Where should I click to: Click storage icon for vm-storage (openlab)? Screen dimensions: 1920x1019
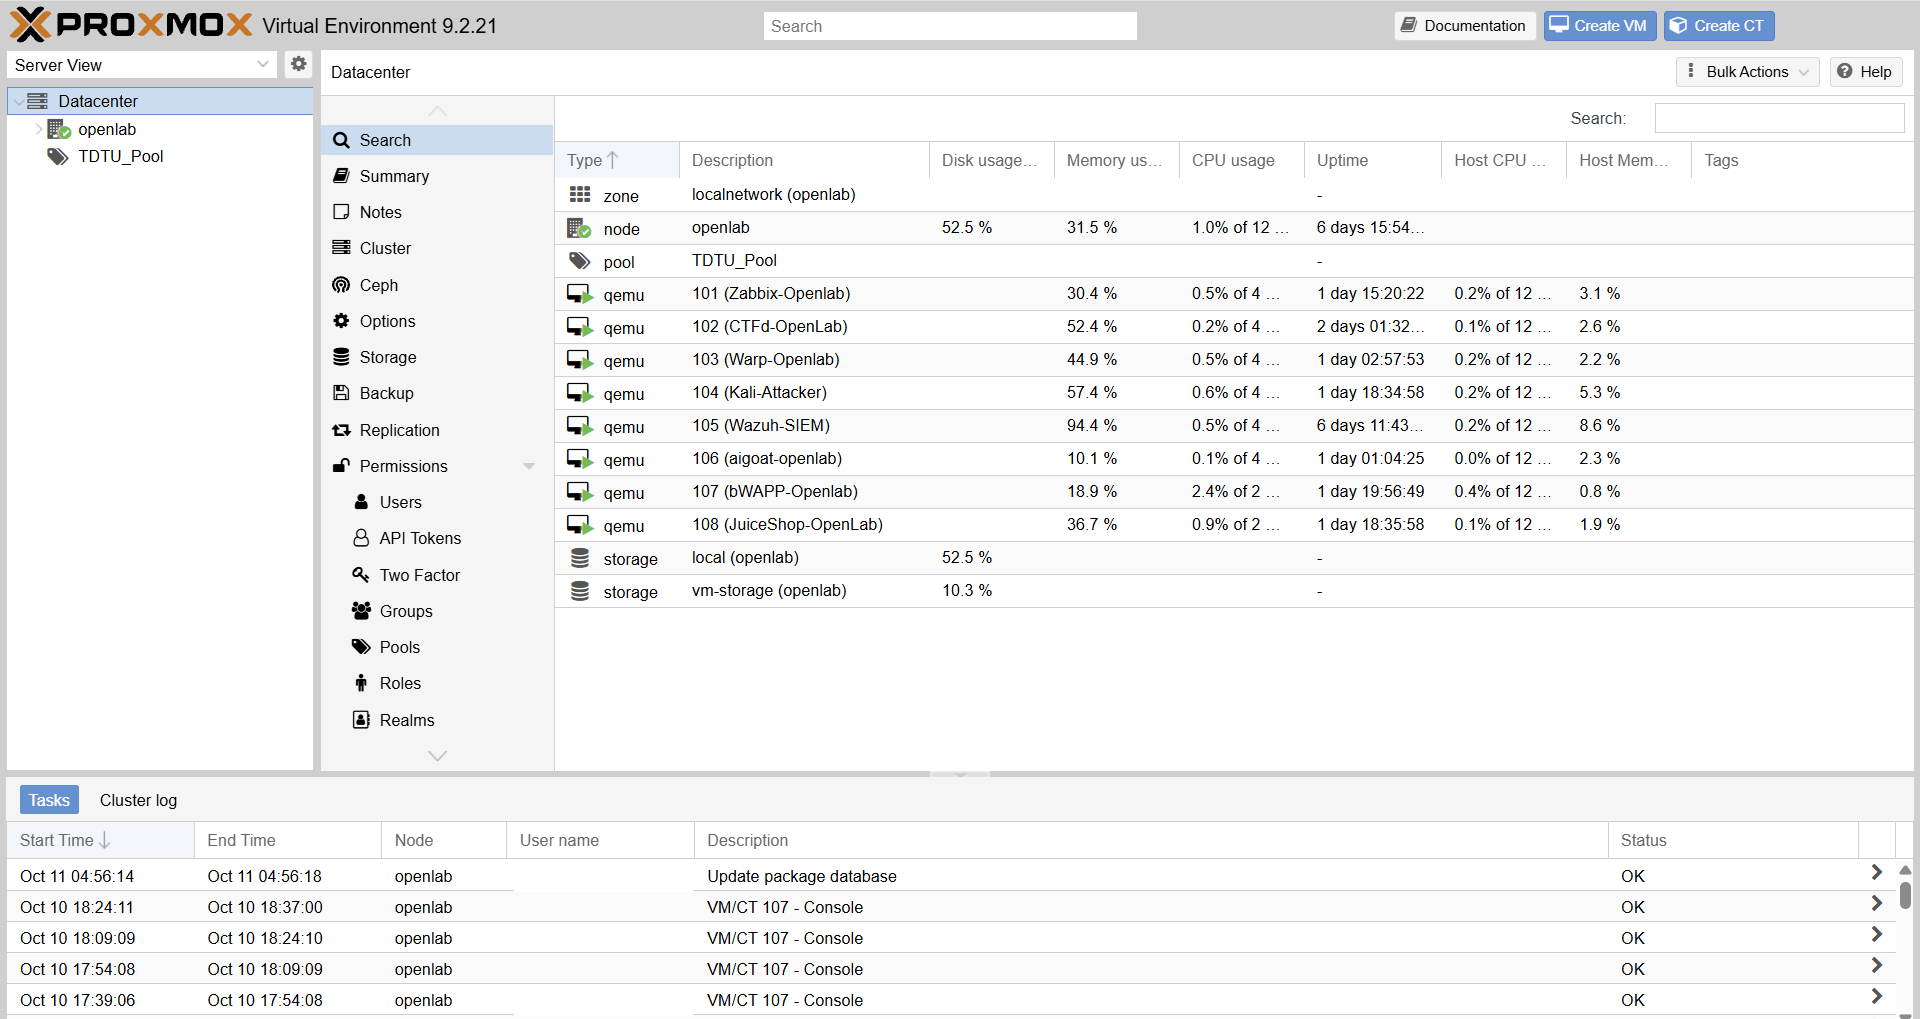[x=580, y=591]
